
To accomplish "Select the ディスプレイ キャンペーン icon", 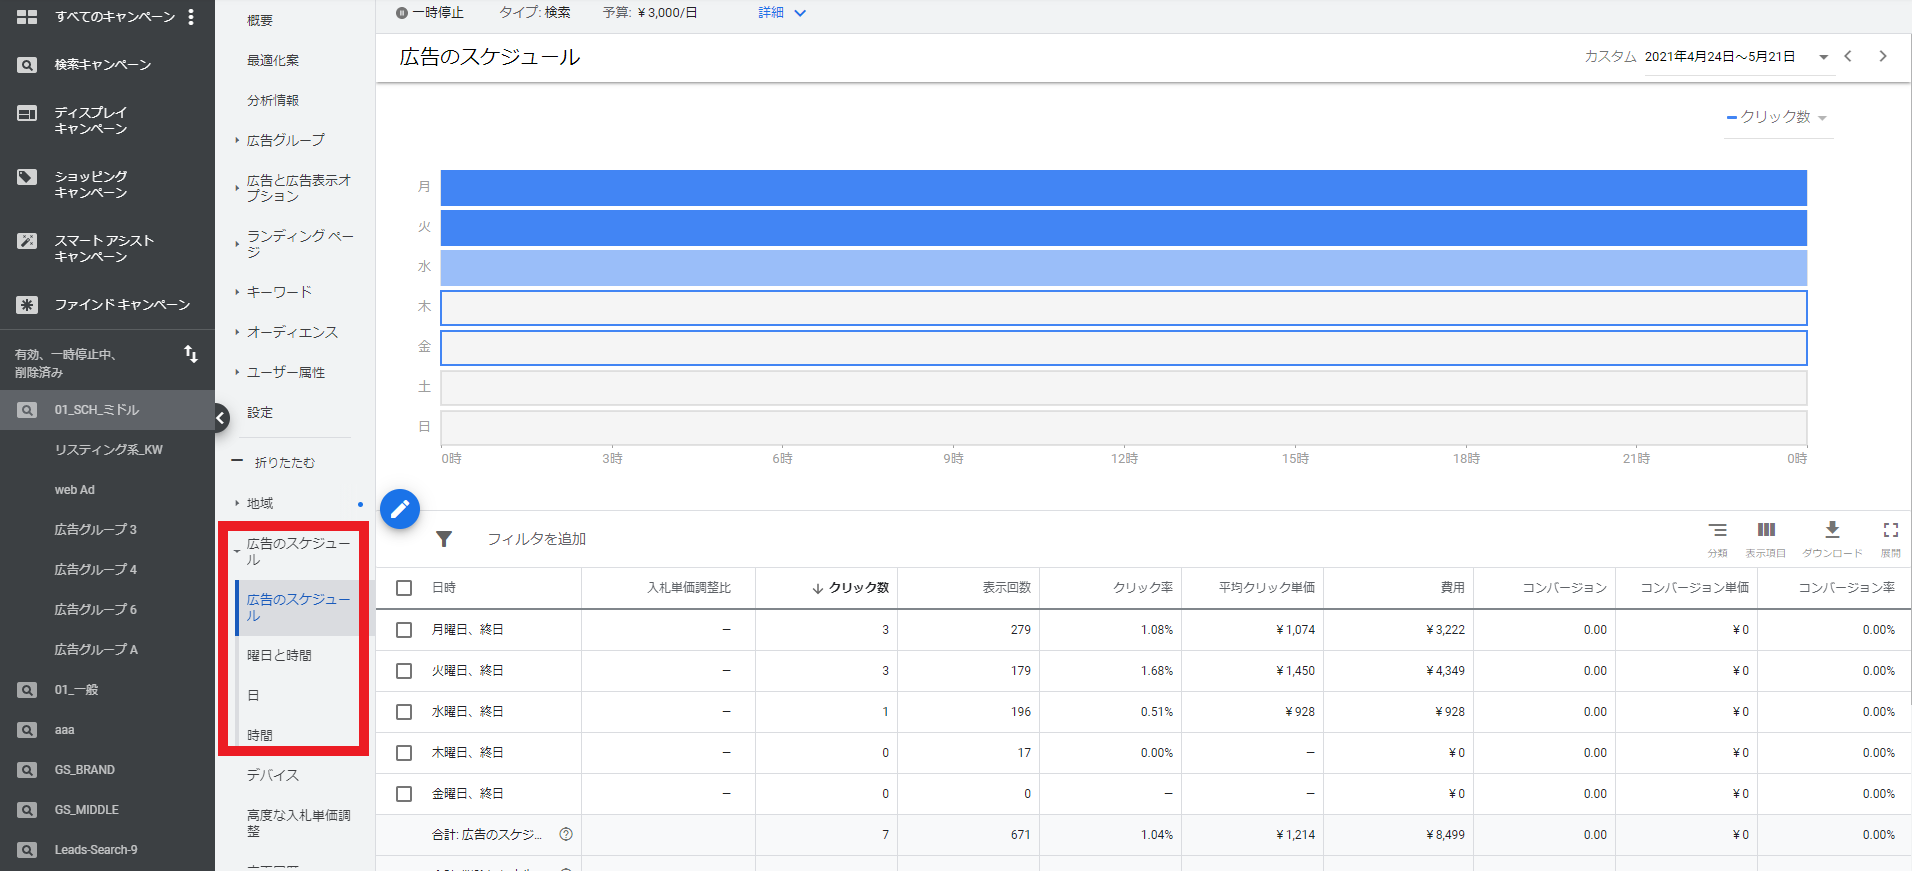I will click(27, 113).
